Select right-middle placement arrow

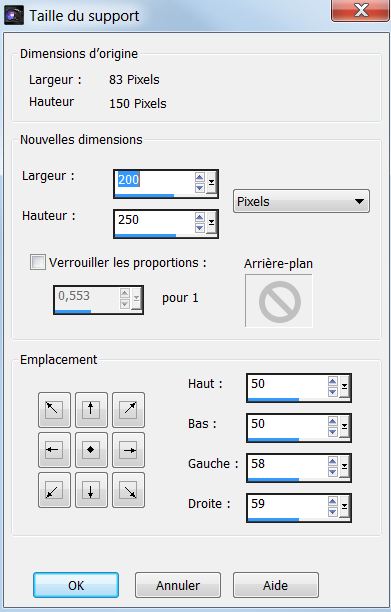[x=128, y=450]
